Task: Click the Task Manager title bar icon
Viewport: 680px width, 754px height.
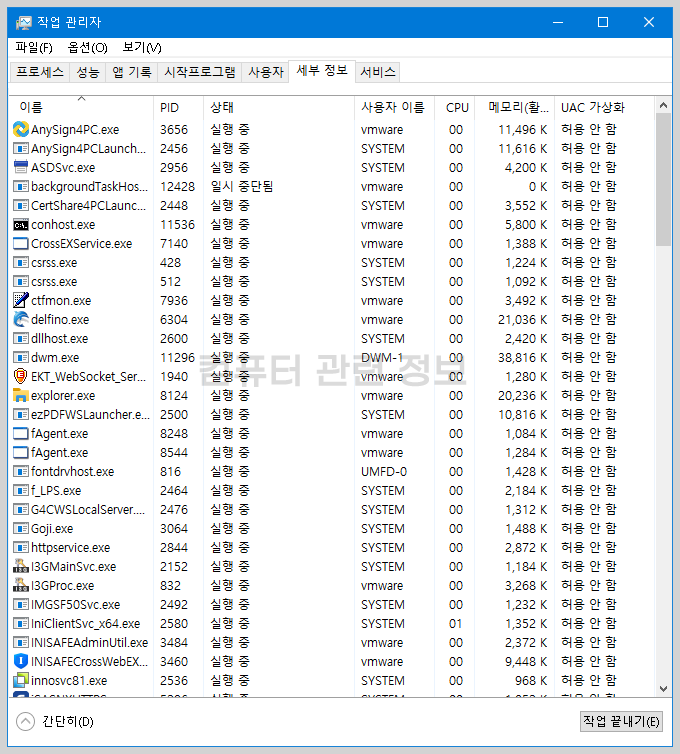Action: (24, 23)
